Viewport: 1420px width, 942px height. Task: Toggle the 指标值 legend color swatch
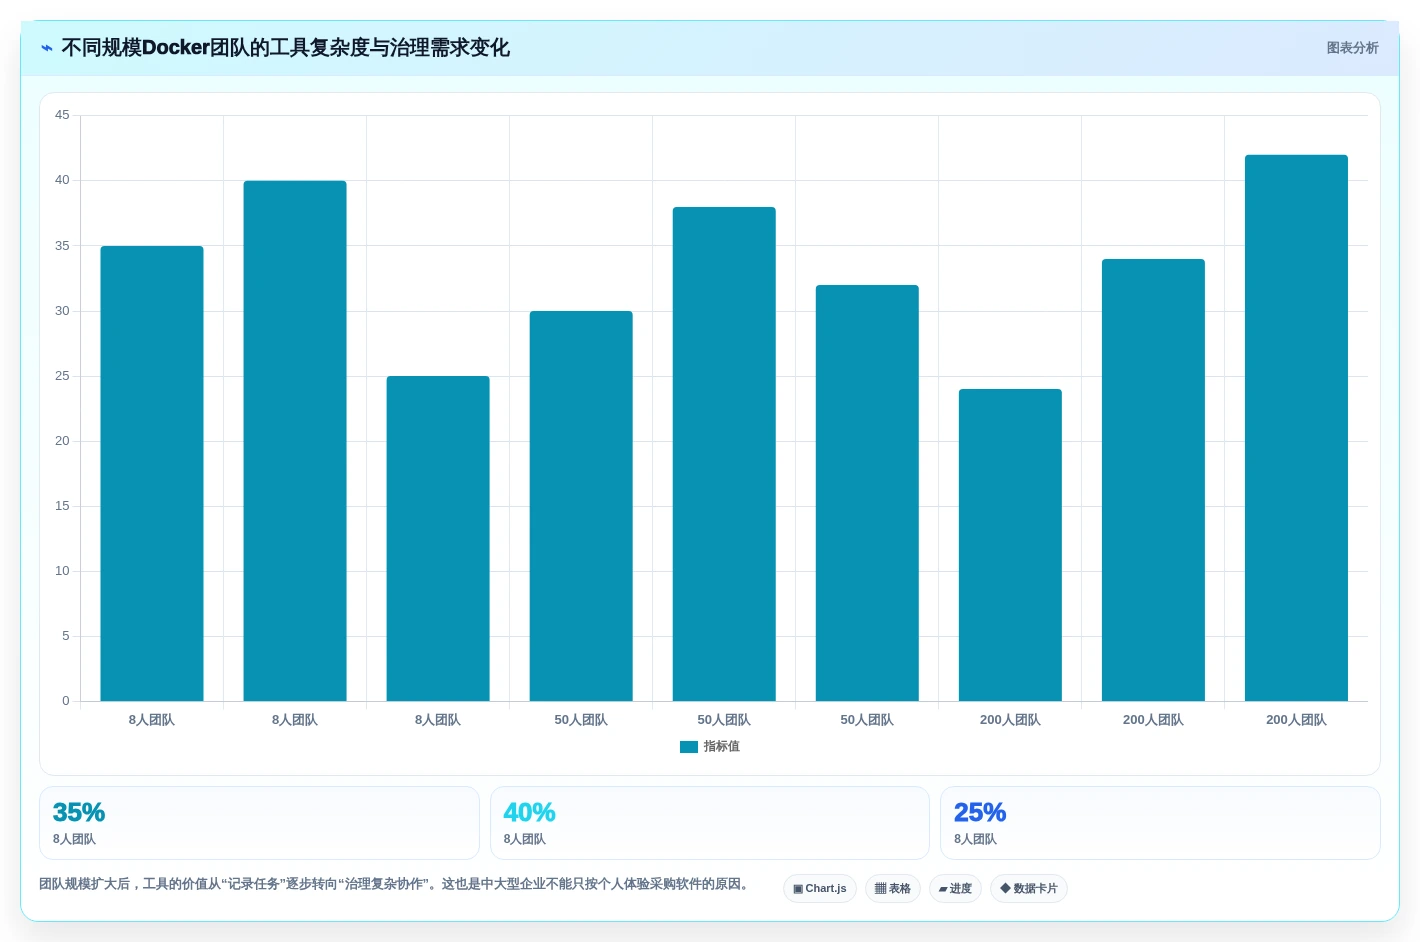click(689, 747)
